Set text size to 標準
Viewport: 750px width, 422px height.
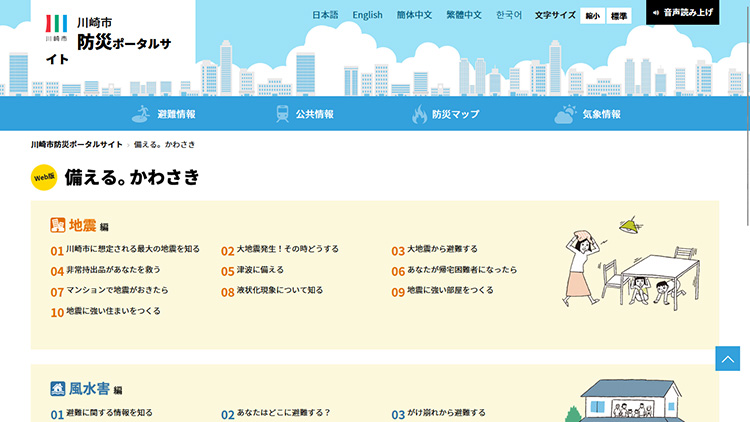[x=619, y=16]
